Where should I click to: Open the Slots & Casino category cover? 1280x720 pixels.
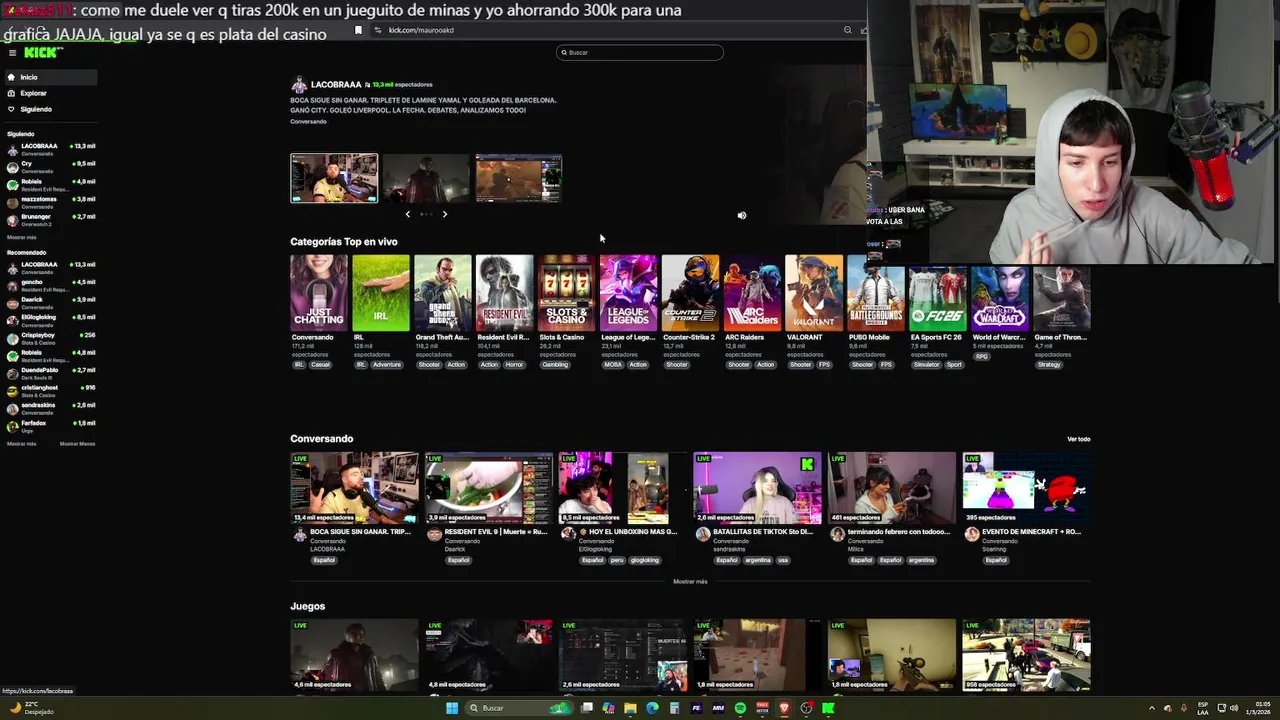tap(567, 292)
